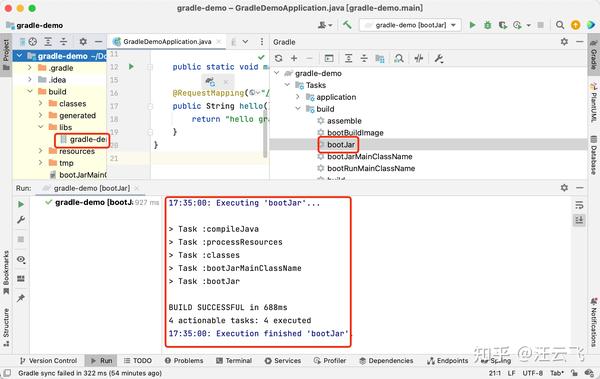Toggle Offline Mode in Gradle toolbar
Image resolution: width=600 pixels, height=379 pixels.
point(419,58)
